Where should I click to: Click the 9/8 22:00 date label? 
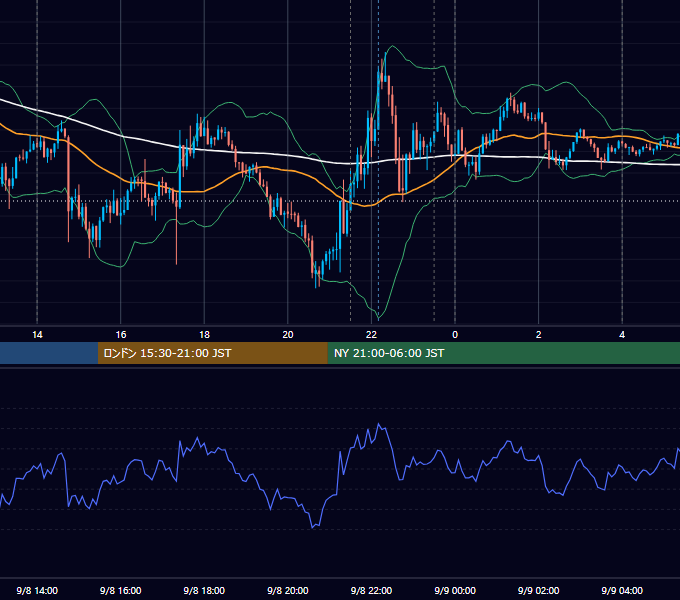pyautogui.click(x=372, y=590)
